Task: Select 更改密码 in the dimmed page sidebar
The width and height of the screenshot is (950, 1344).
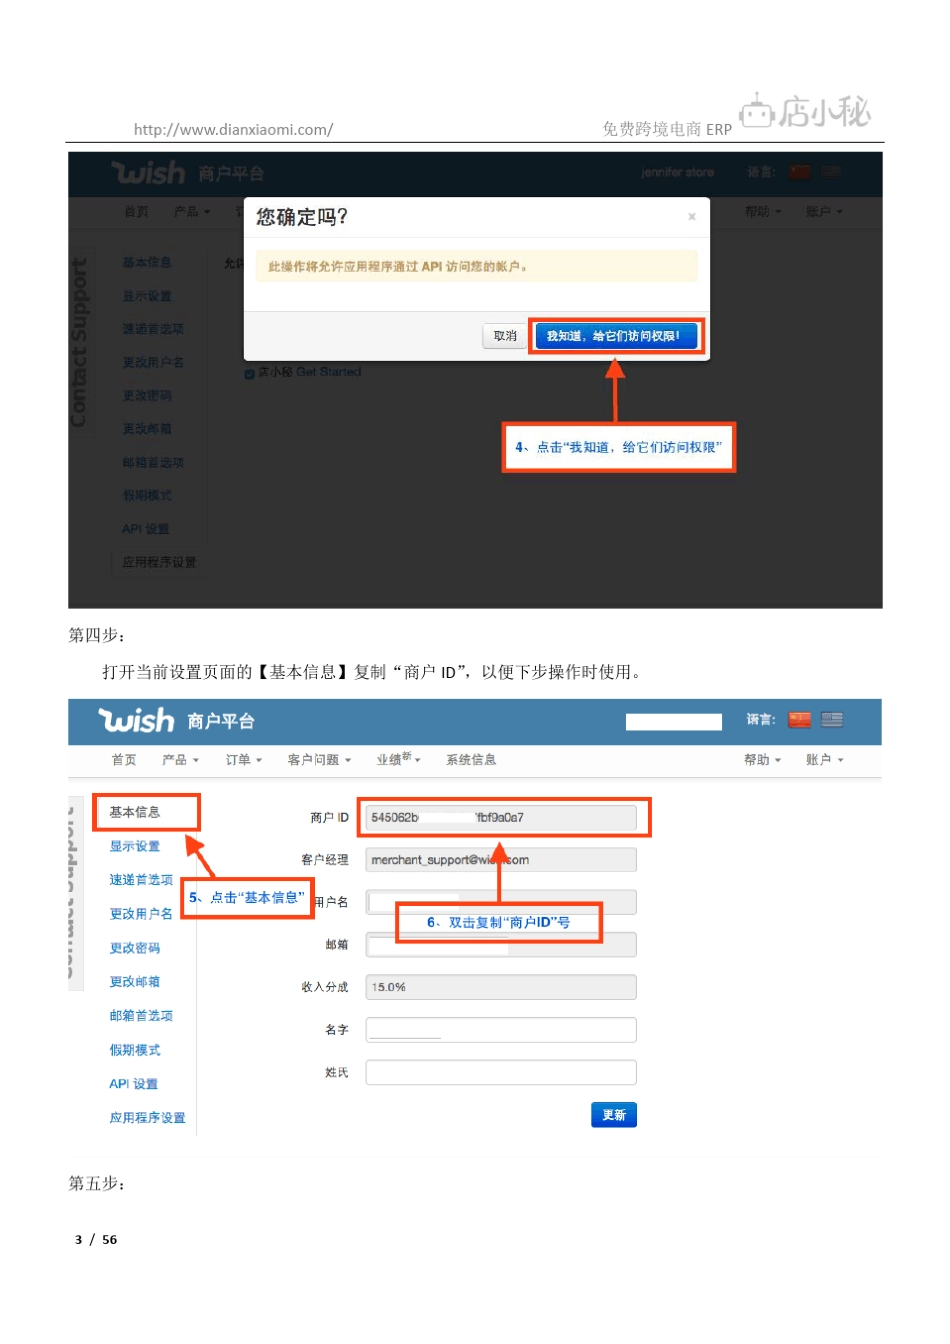Action: (x=146, y=396)
